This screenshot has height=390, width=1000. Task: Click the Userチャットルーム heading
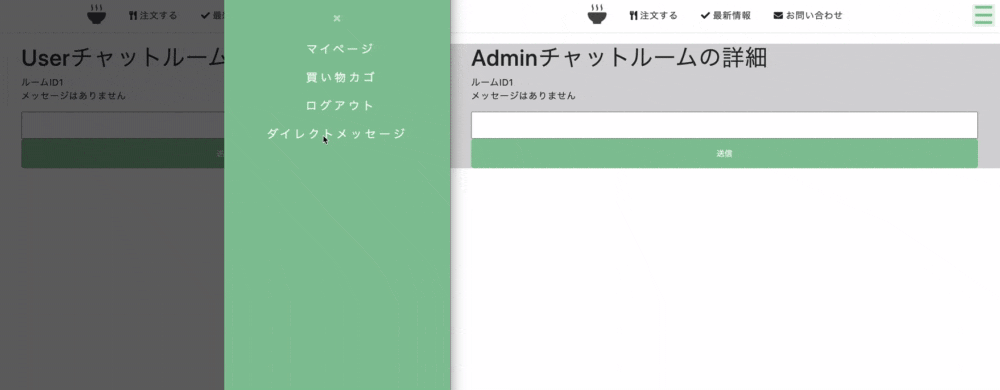(x=122, y=59)
